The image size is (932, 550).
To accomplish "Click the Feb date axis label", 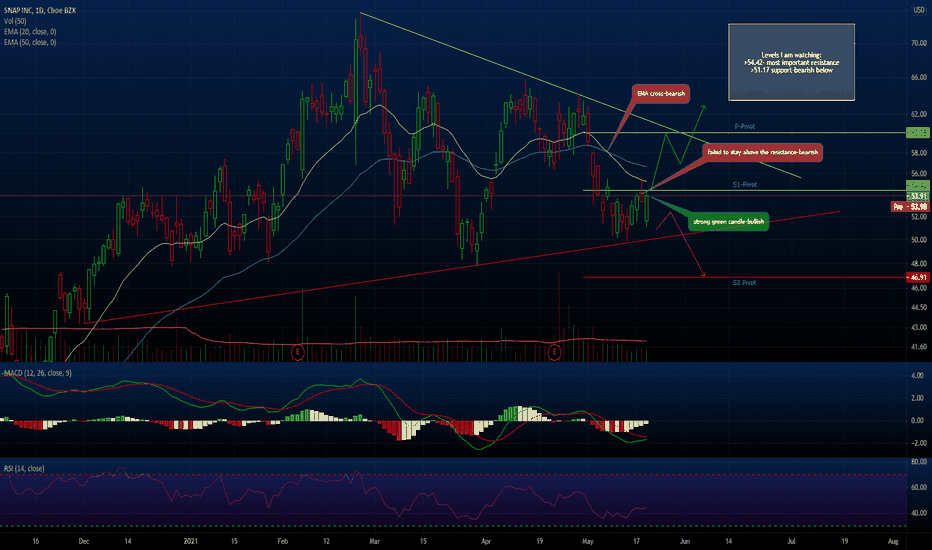I will click(x=282, y=542).
